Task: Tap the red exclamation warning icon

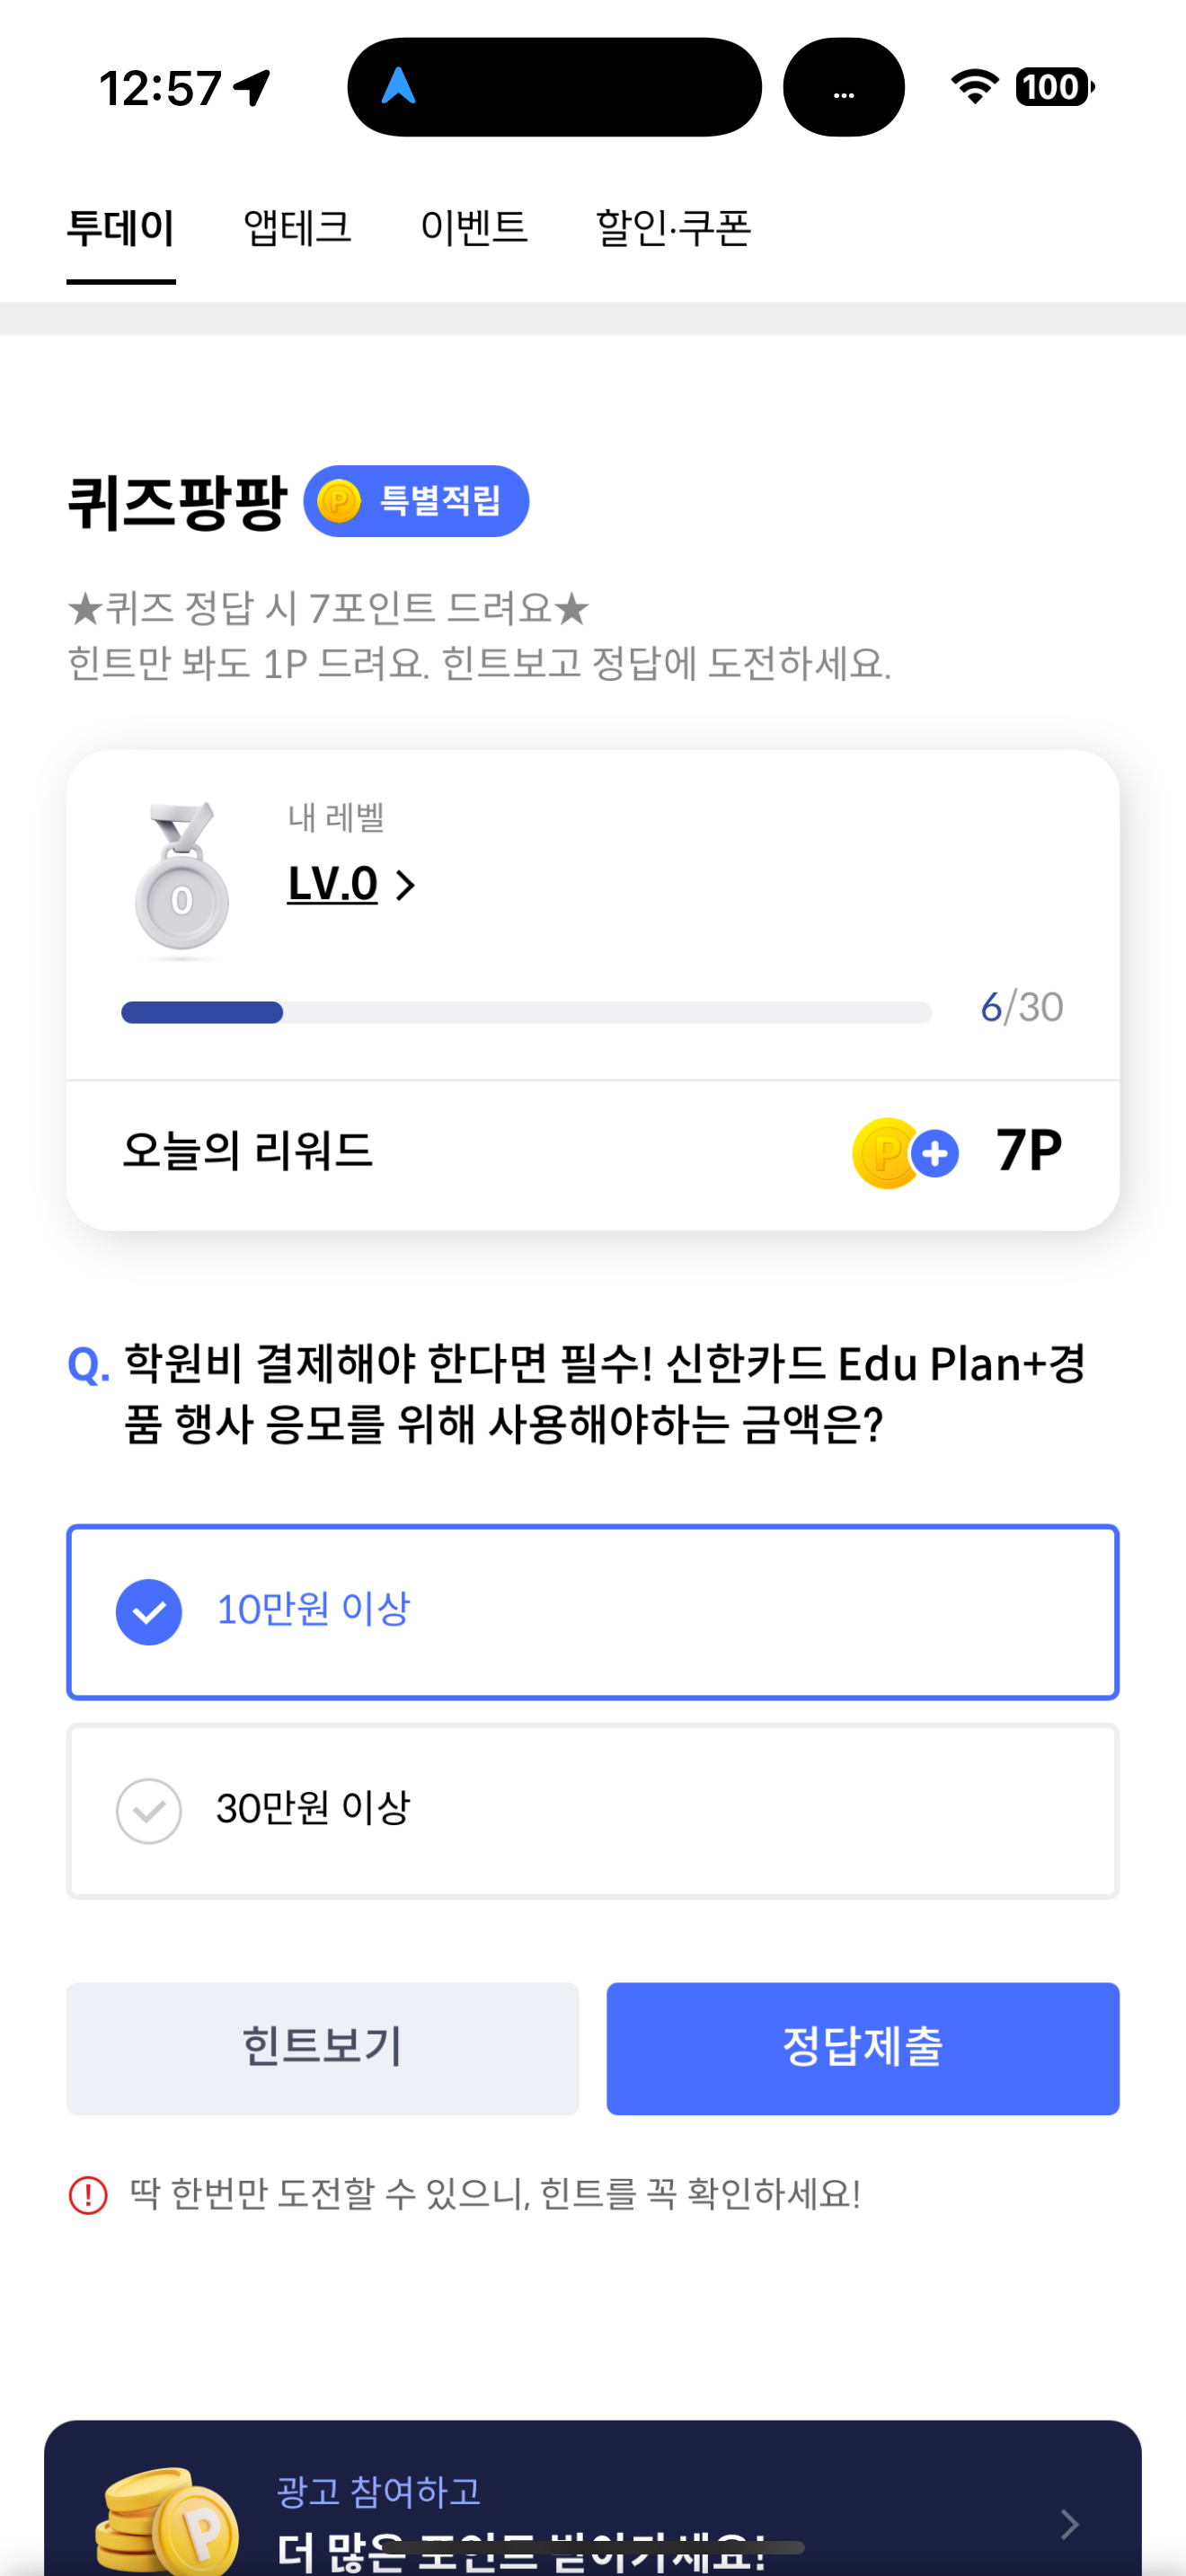Action: tap(88, 2195)
